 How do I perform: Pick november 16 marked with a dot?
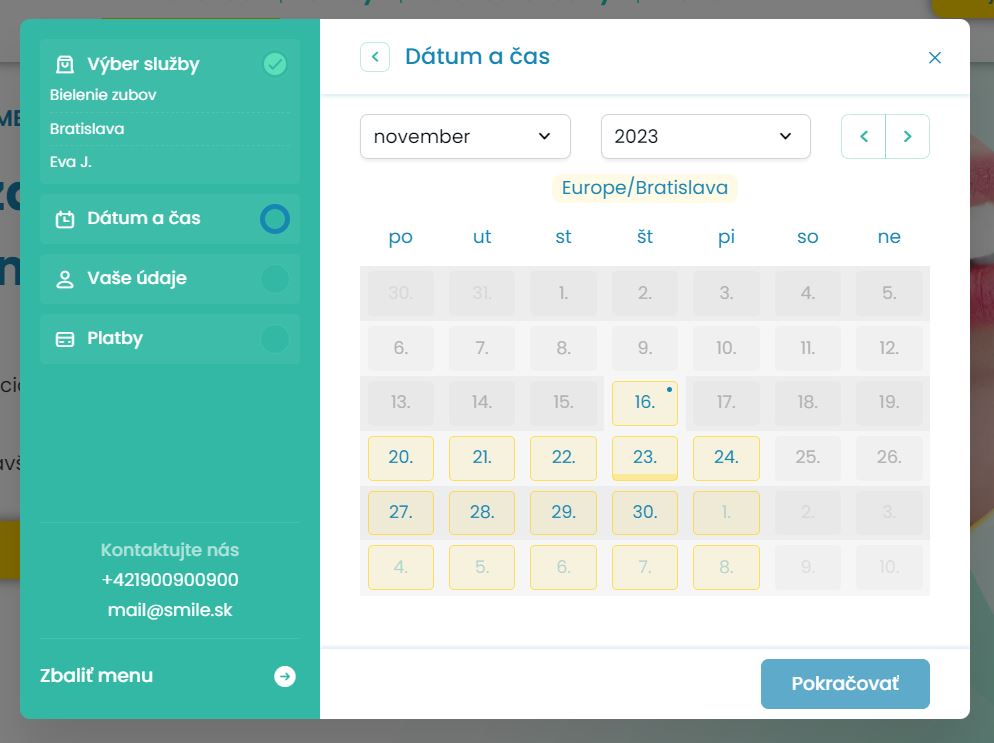pyautogui.click(x=645, y=403)
